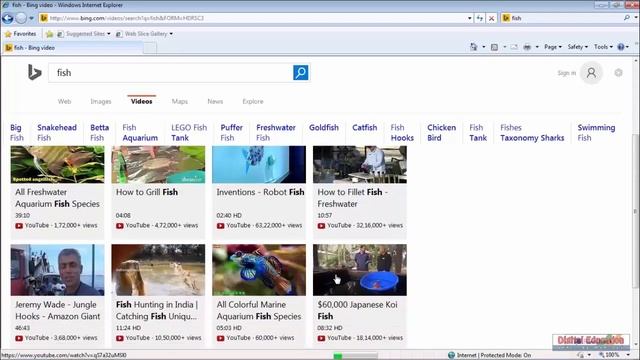Click the browser Forward arrow button
The width and height of the screenshot is (640, 360).
point(21,18)
